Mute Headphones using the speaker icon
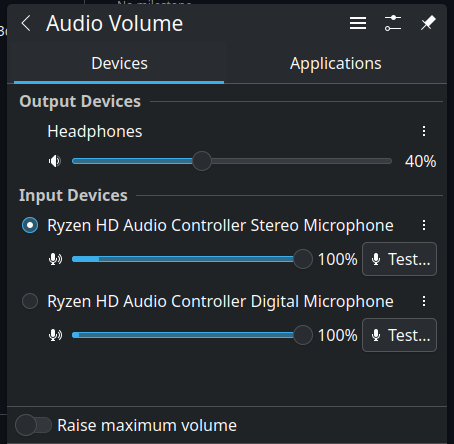 coord(55,161)
